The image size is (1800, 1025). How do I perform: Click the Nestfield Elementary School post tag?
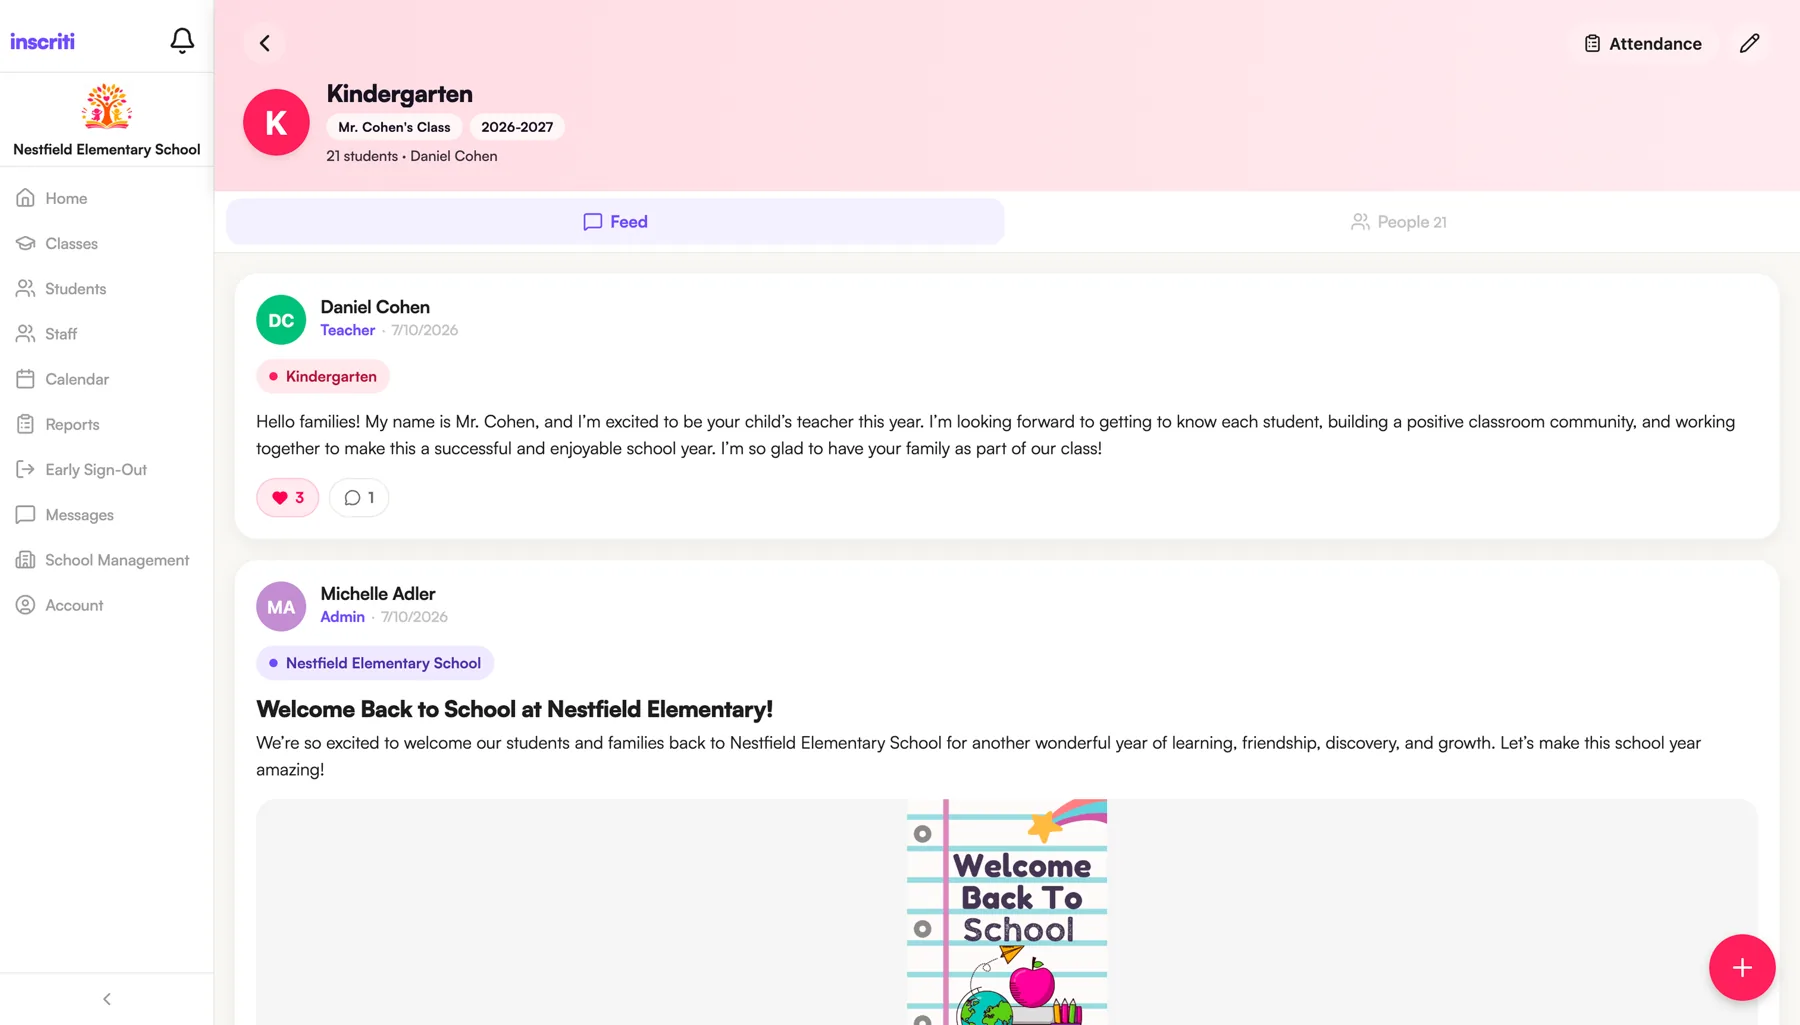[x=375, y=663]
